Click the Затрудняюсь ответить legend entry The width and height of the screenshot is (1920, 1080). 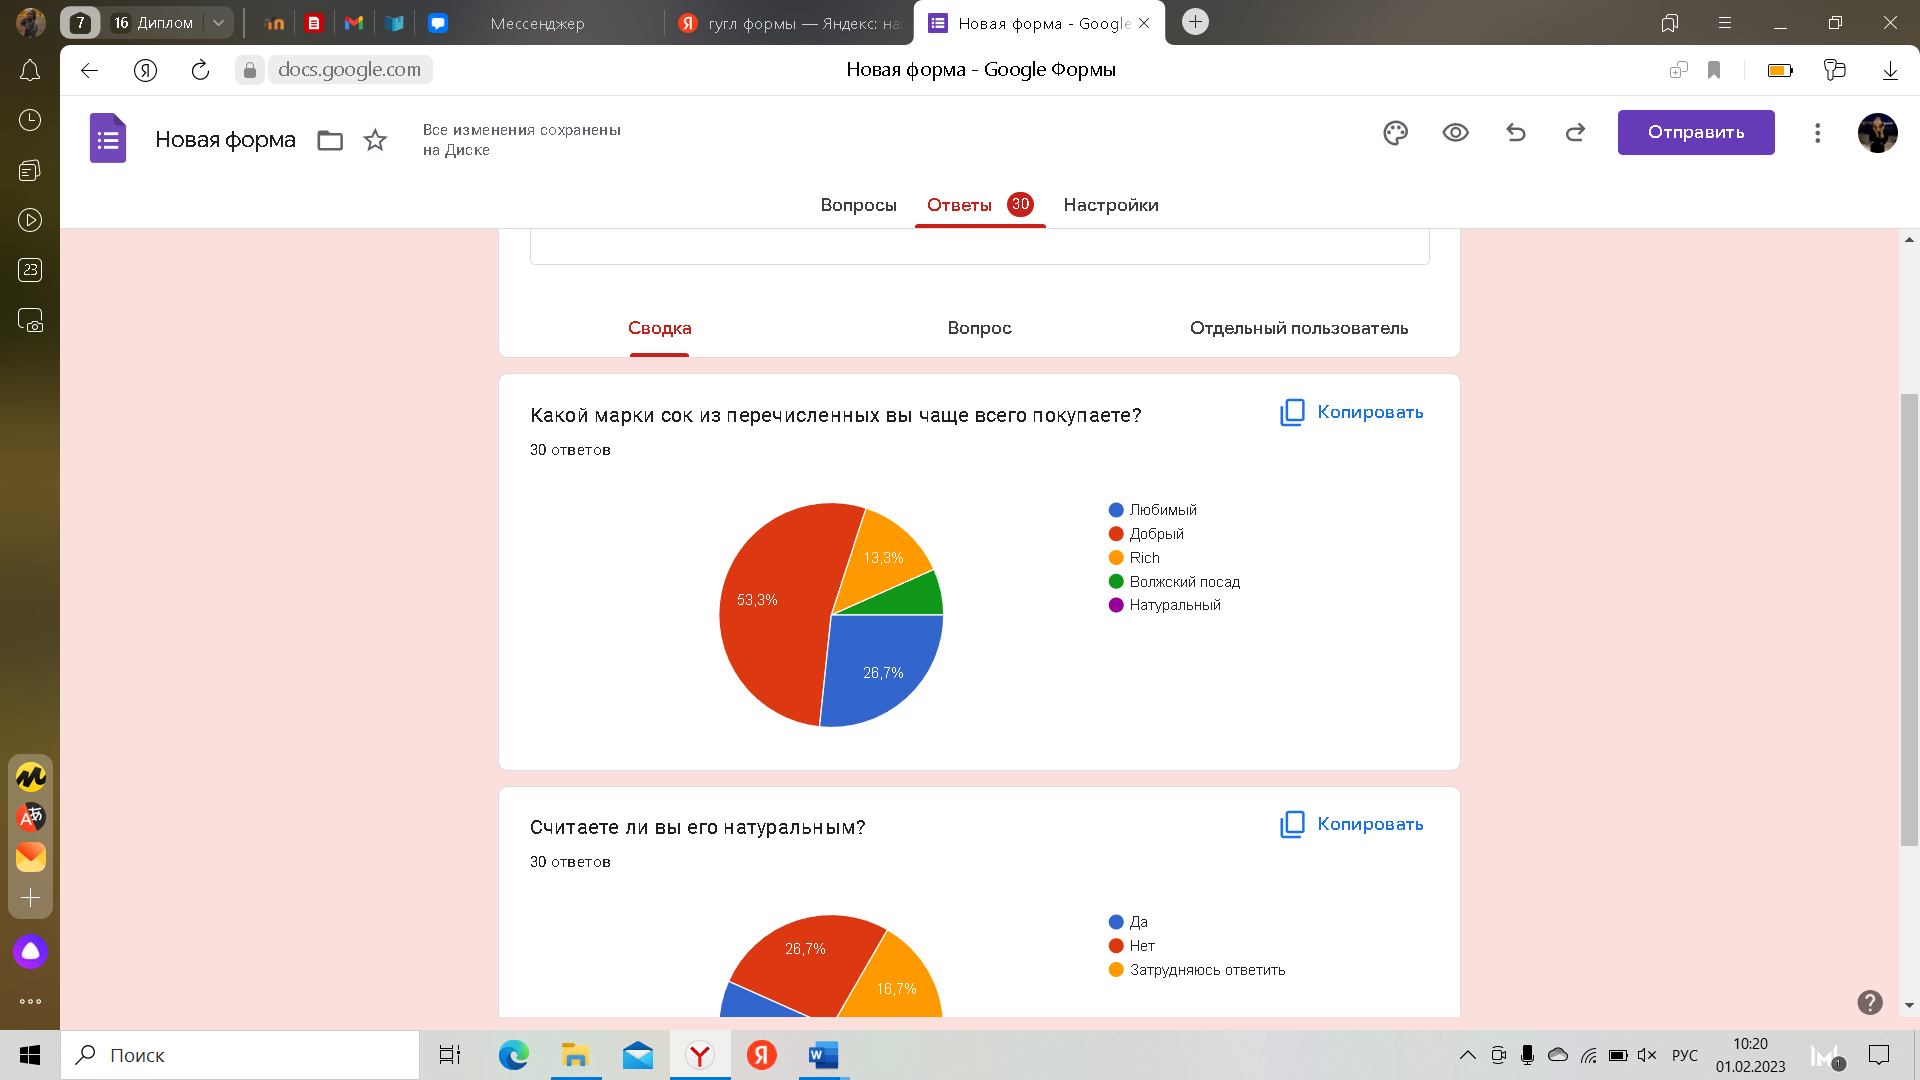coord(1197,970)
